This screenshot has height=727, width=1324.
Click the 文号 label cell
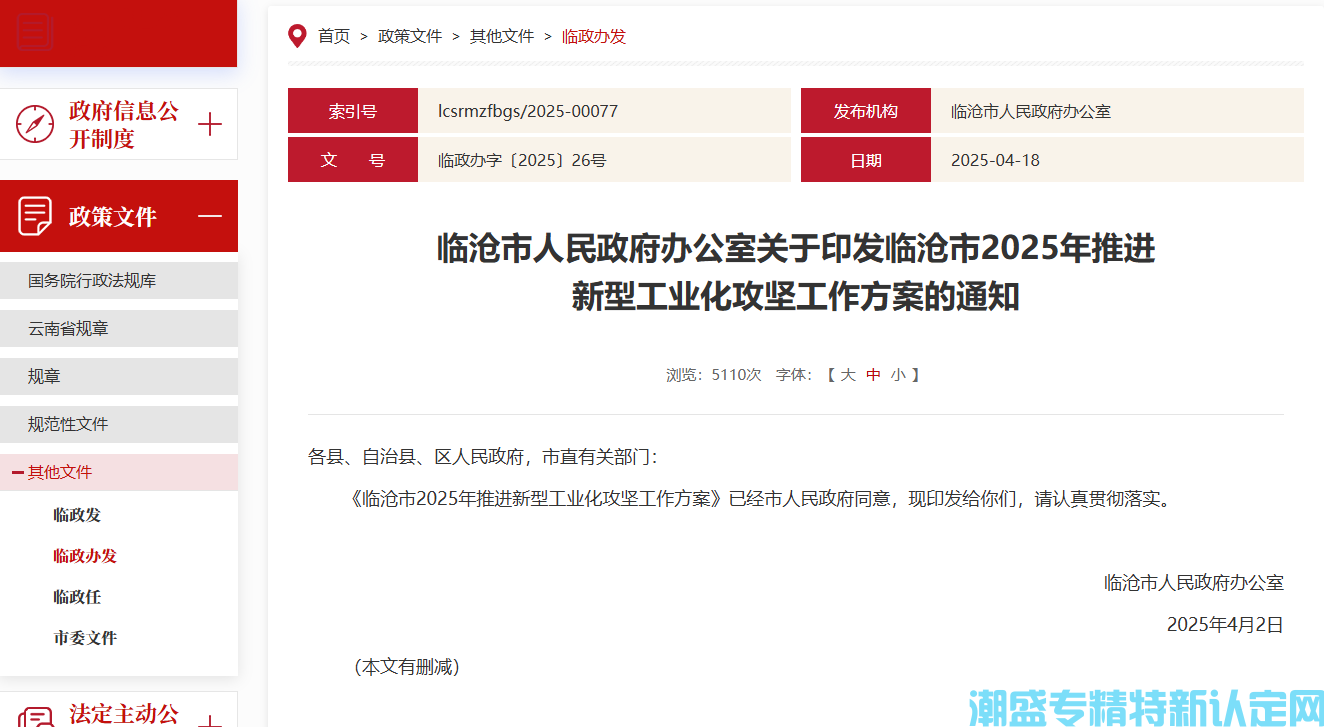[x=353, y=160]
